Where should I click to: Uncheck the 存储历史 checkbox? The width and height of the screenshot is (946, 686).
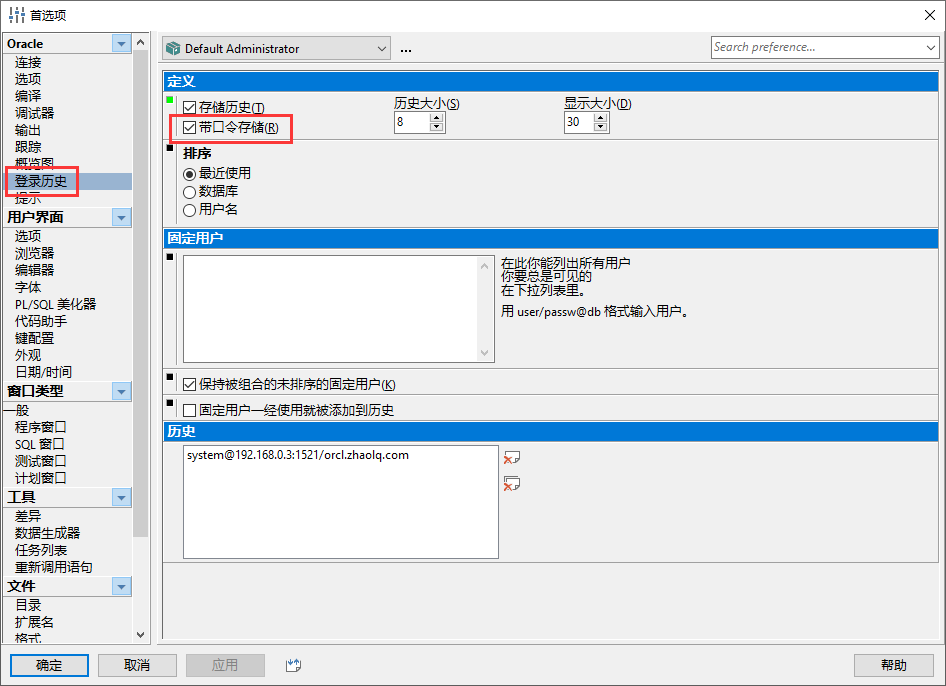(x=190, y=107)
